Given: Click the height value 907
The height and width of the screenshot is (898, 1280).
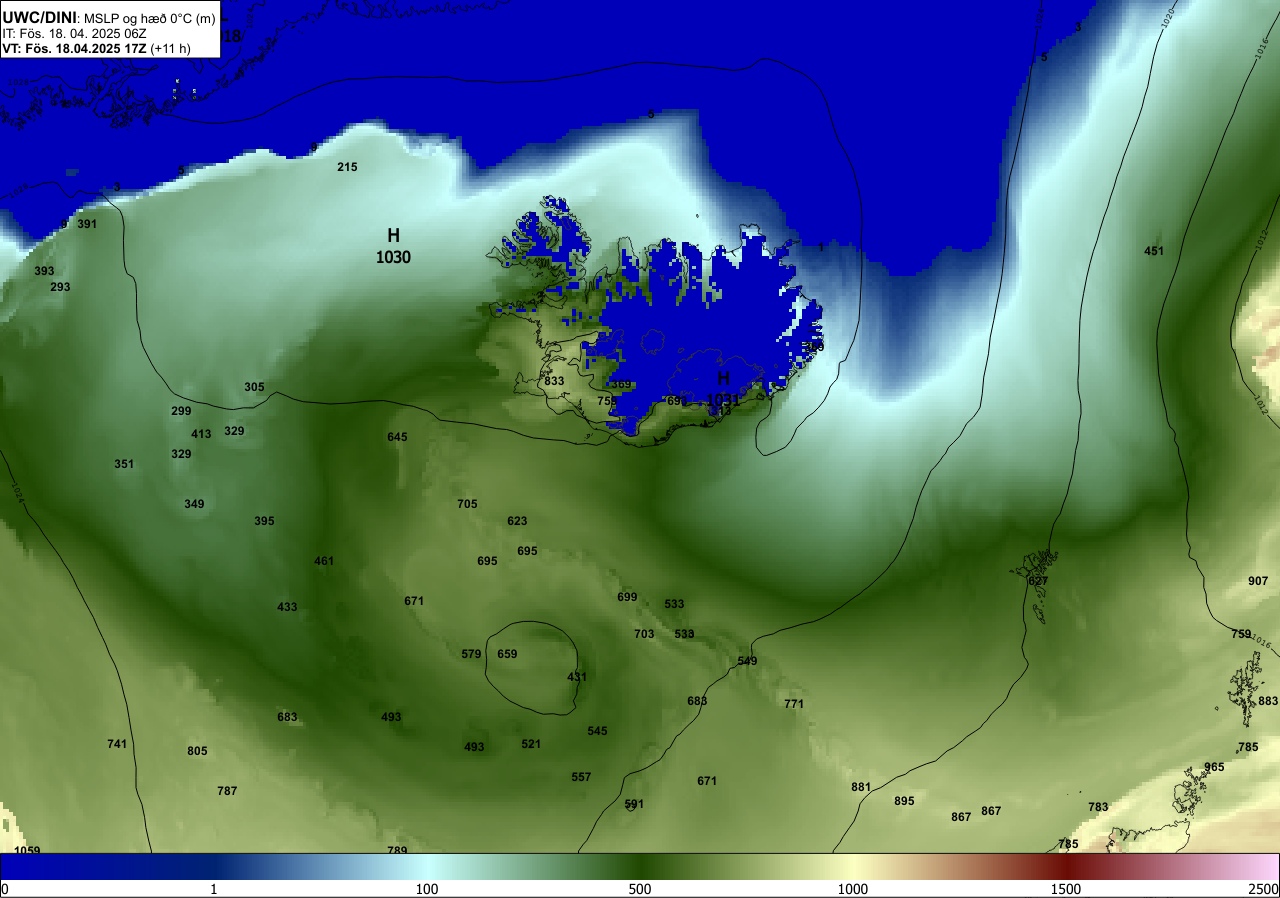Looking at the screenshot, I should point(1258,581).
